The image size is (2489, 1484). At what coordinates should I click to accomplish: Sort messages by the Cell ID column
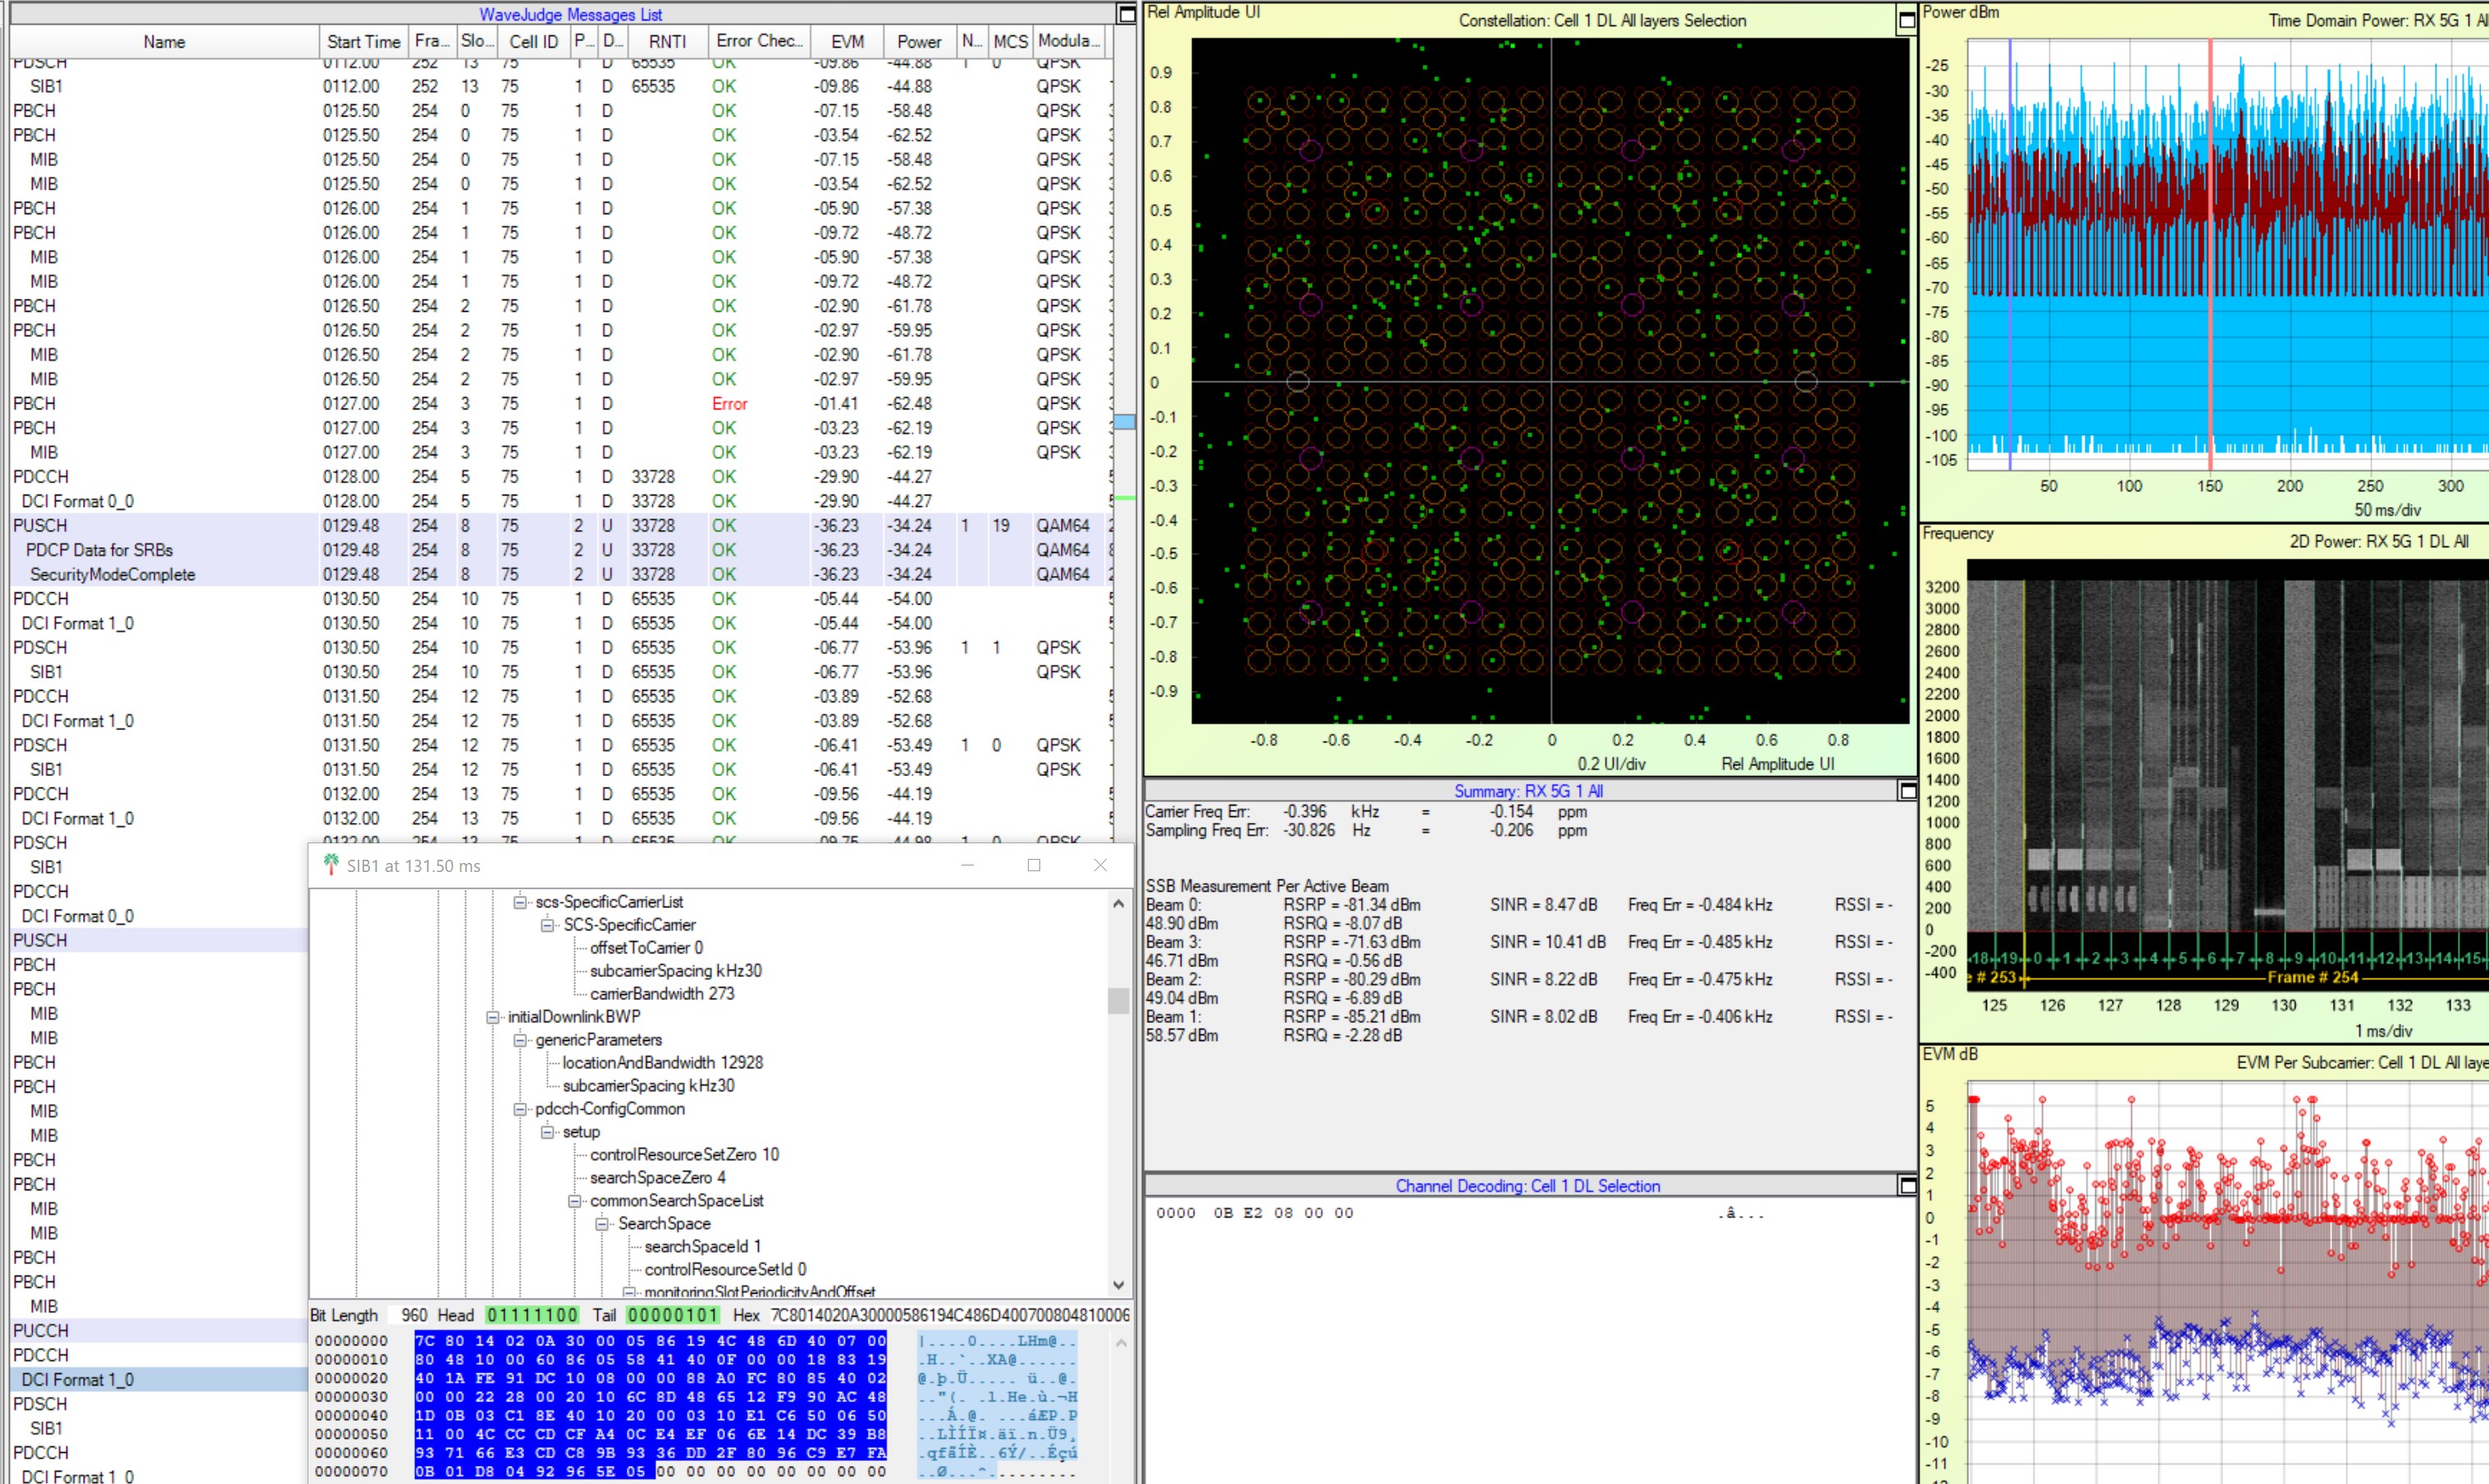tap(533, 42)
